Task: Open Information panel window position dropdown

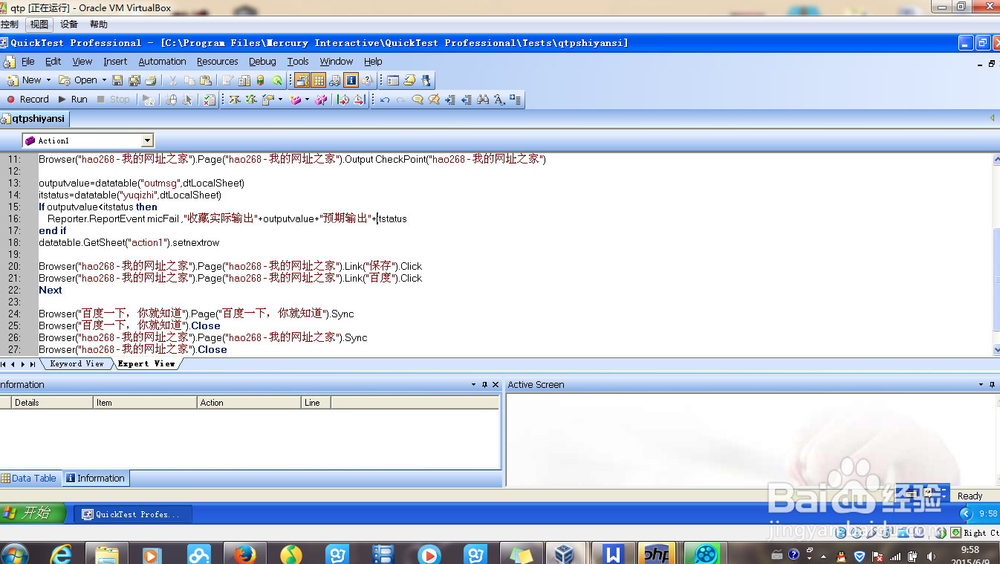Action: coord(473,385)
